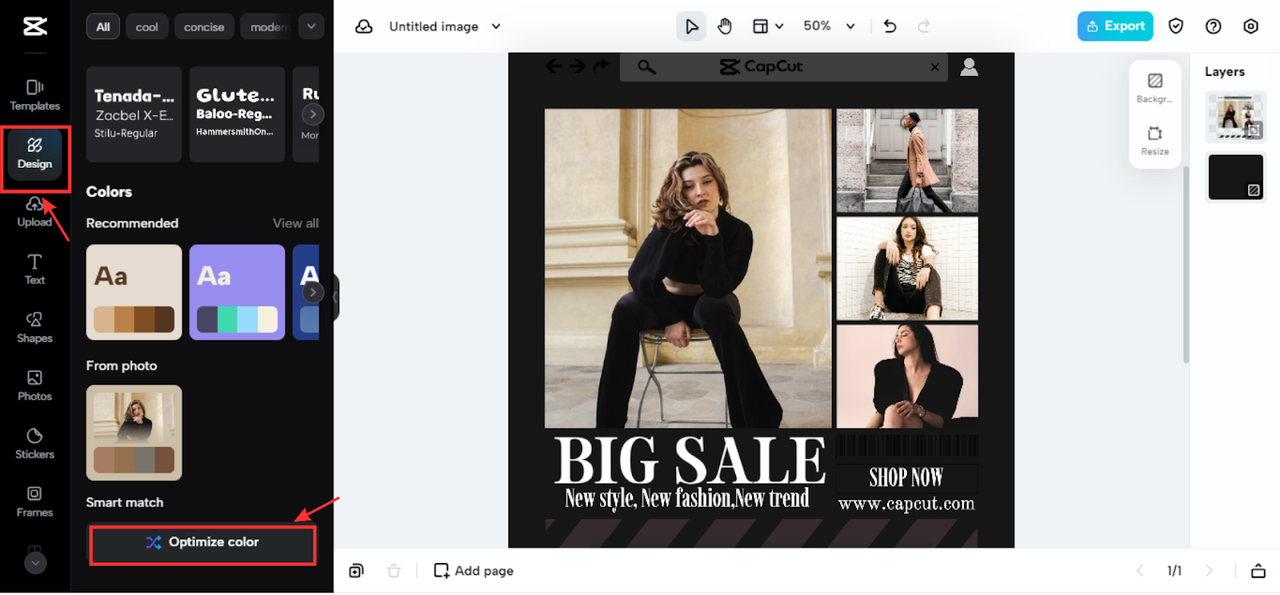The width and height of the screenshot is (1280, 595).
Task: Select the BIG SALE headline text
Action: [690, 460]
